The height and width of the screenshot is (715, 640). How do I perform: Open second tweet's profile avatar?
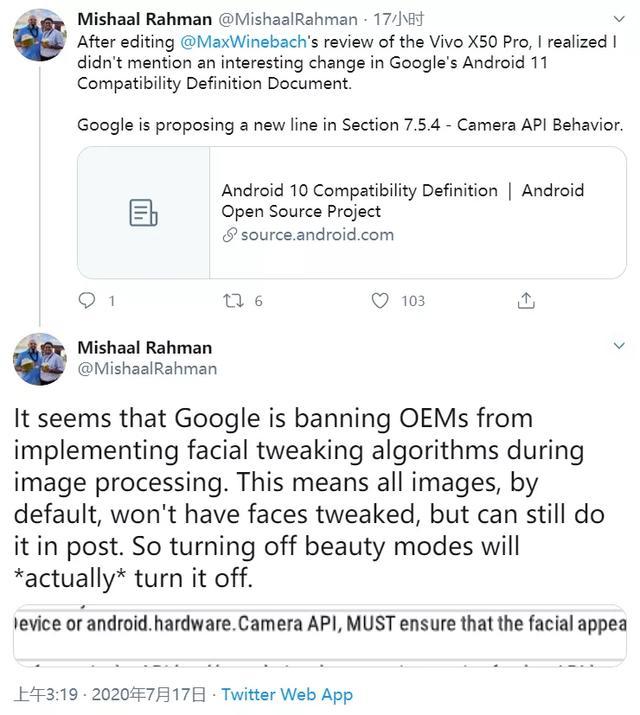[x=39, y=358]
